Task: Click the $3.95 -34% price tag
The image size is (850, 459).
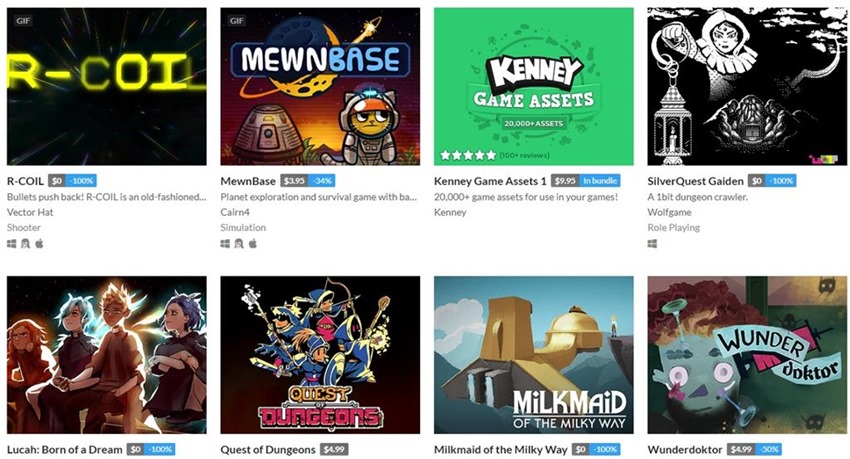Action: [308, 181]
